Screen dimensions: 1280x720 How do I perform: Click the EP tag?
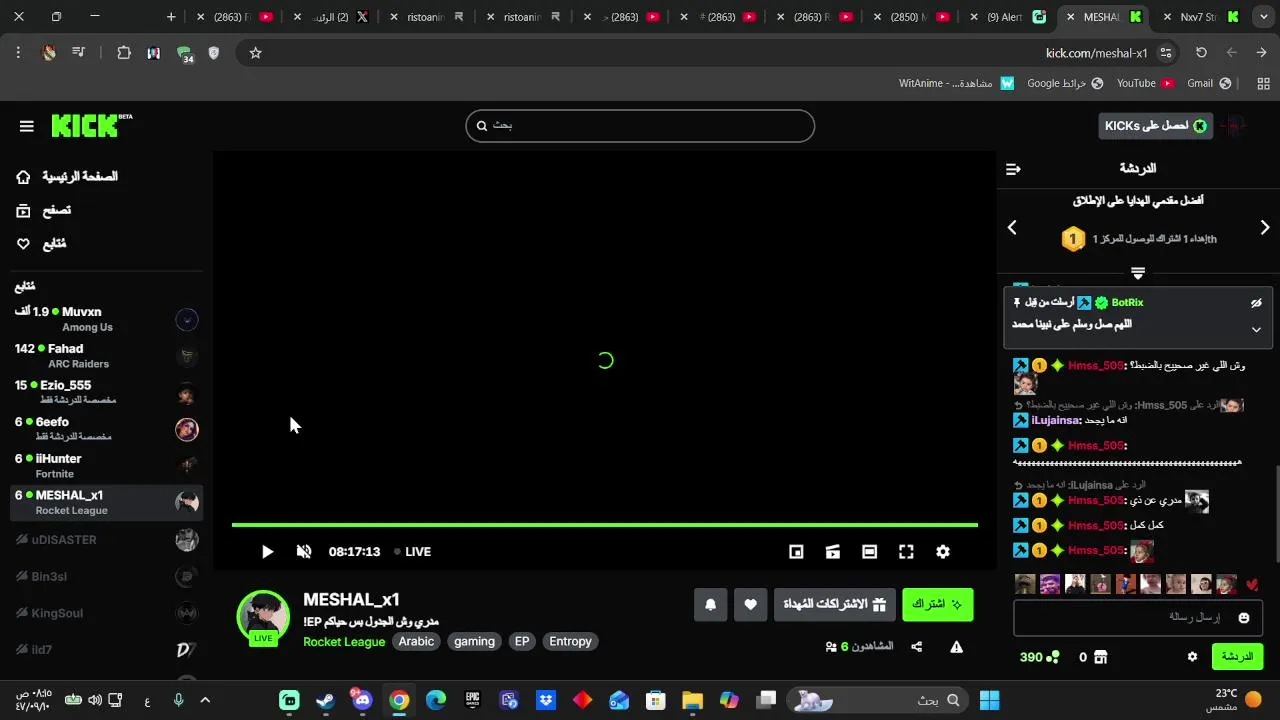522,642
